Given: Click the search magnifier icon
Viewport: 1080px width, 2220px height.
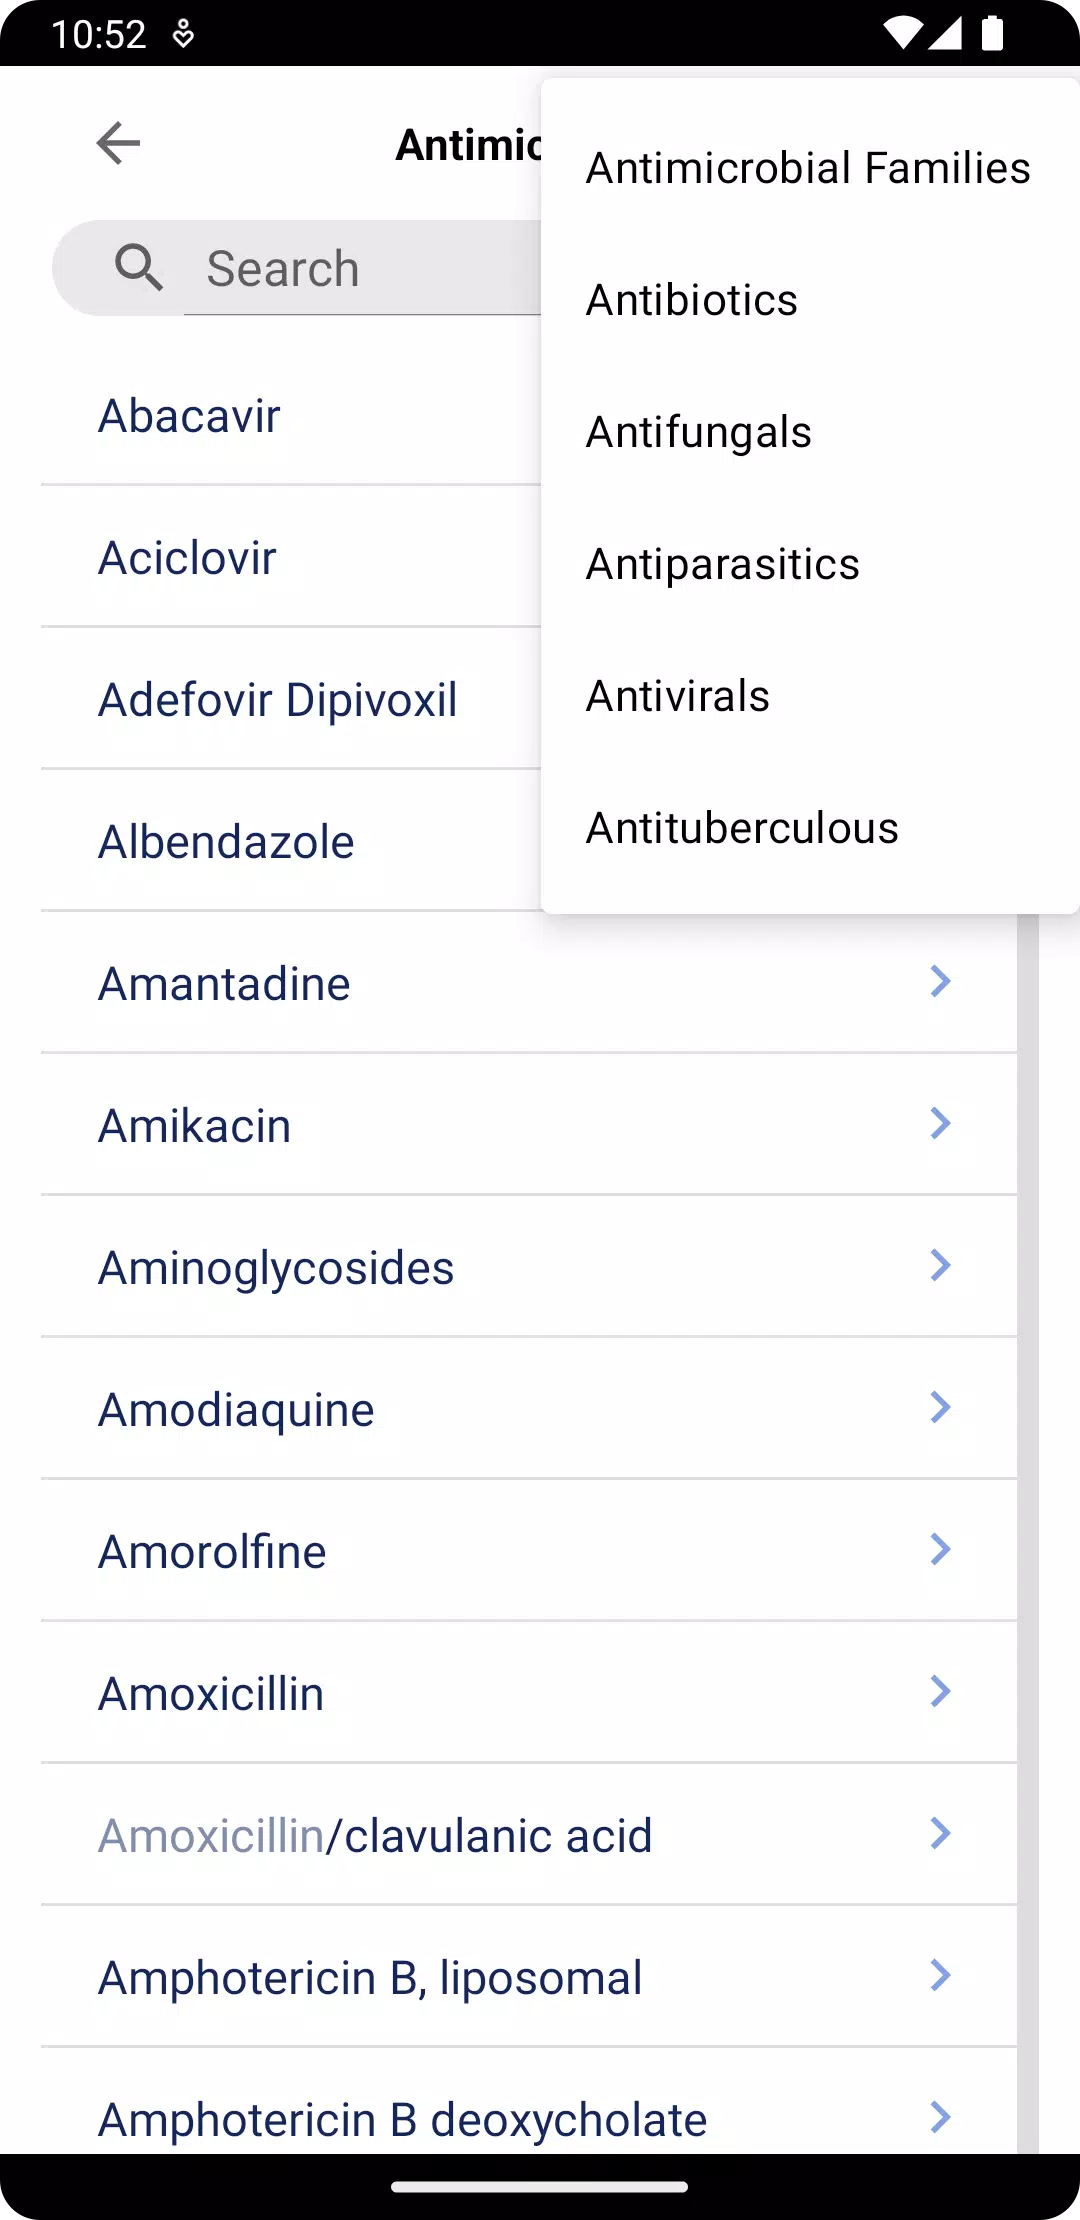Looking at the screenshot, I should (x=138, y=268).
